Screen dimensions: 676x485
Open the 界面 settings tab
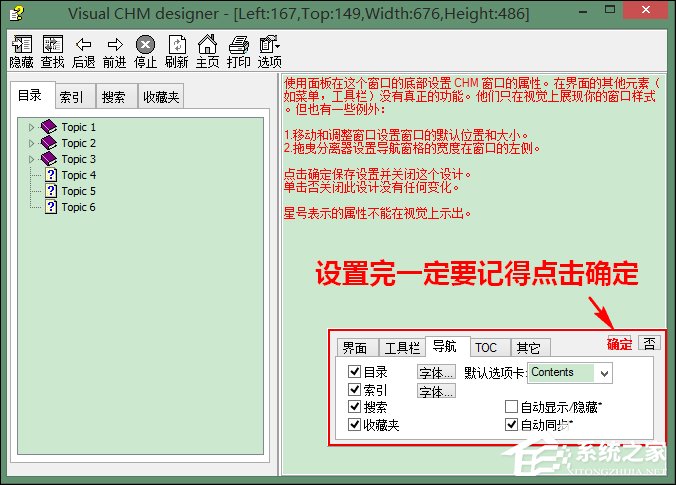(358, 347)
